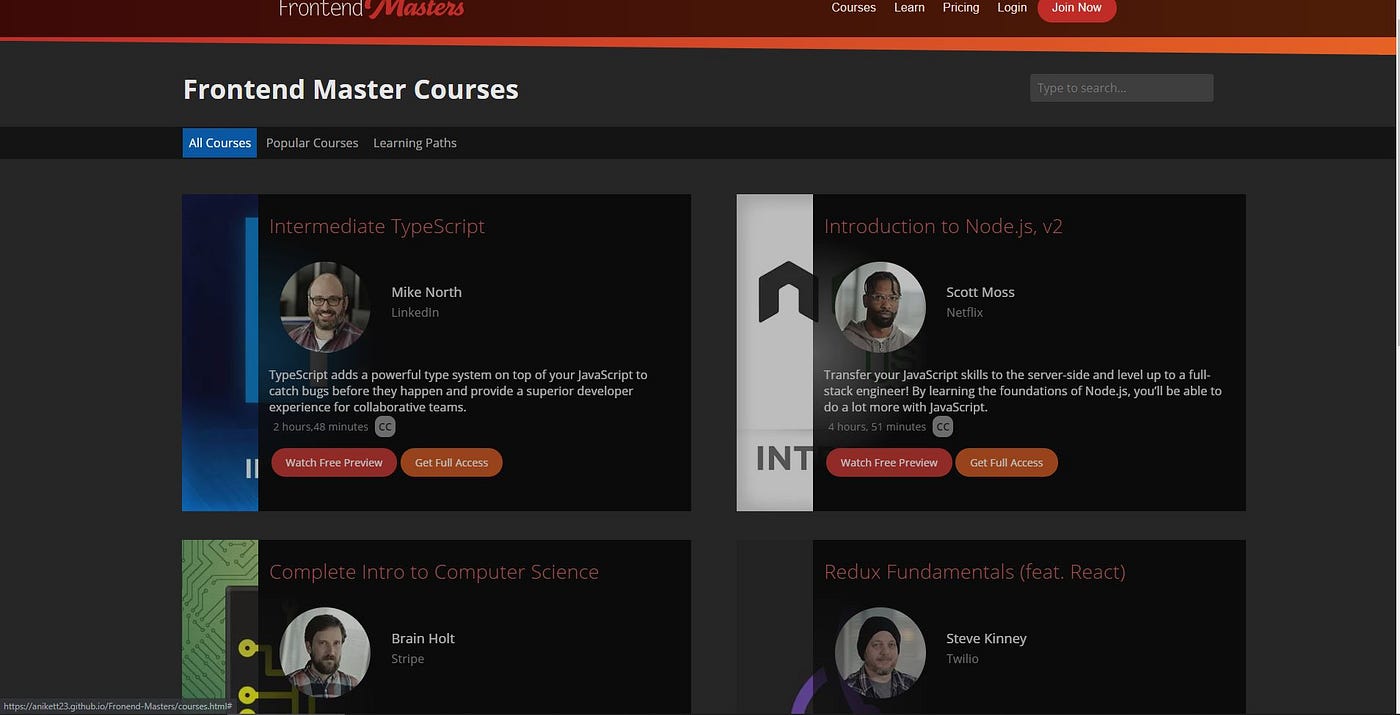The height and width of the screenshot is (715, 1400).
Task: Click Watch Free Preview for Intermediate TypeScript
Action: tap(333, 462)
